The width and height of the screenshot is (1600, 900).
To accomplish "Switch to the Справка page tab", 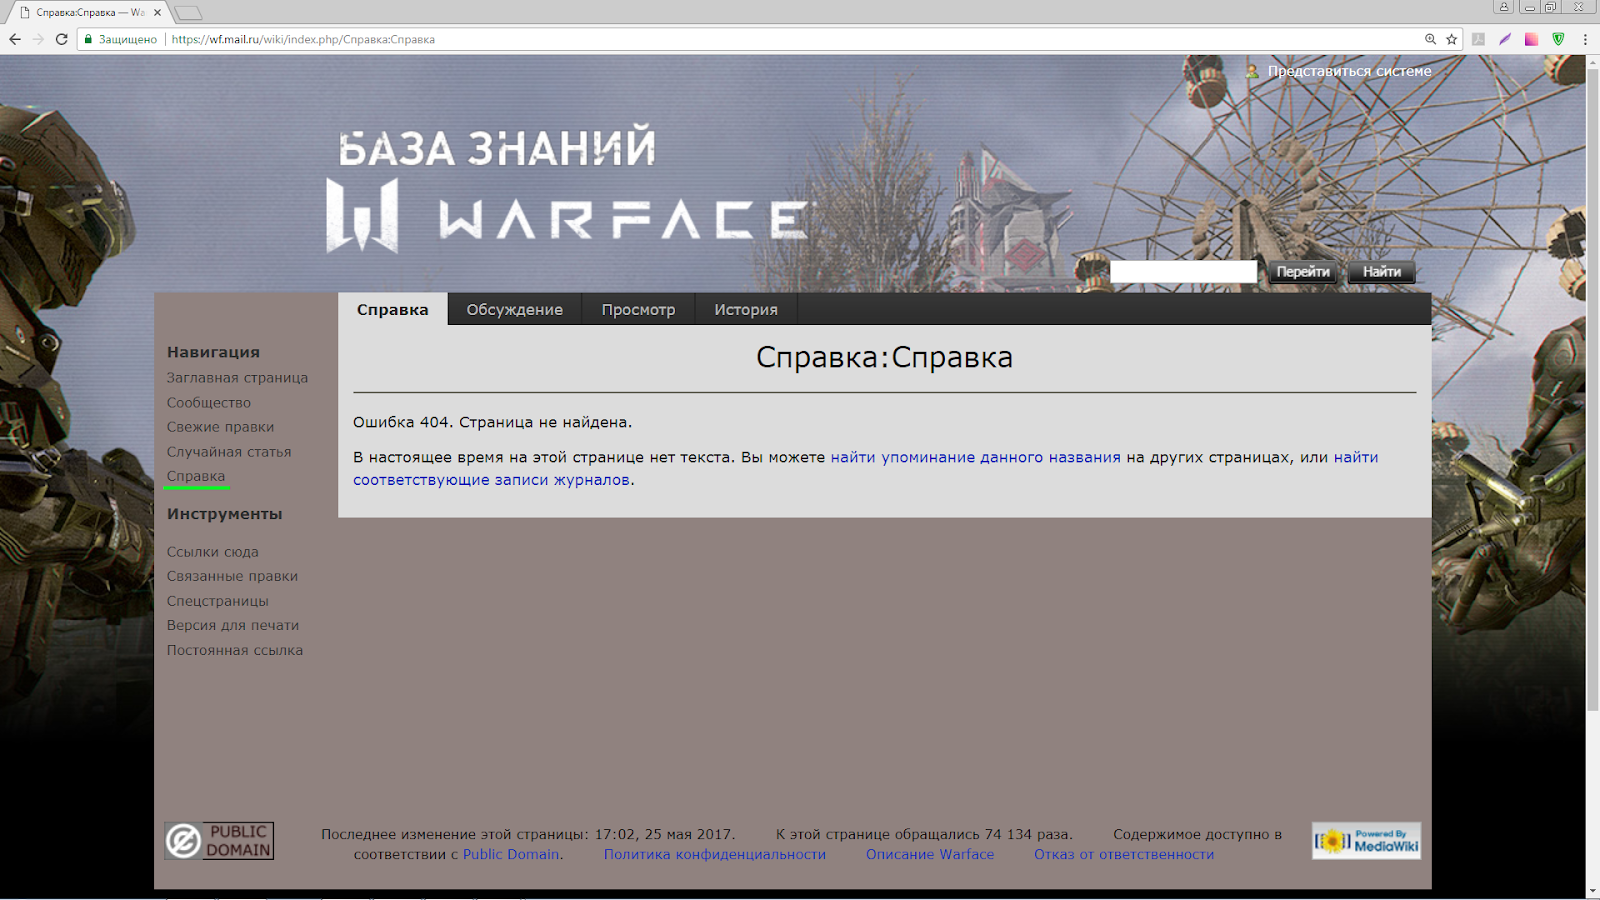I will pos(393,310).
